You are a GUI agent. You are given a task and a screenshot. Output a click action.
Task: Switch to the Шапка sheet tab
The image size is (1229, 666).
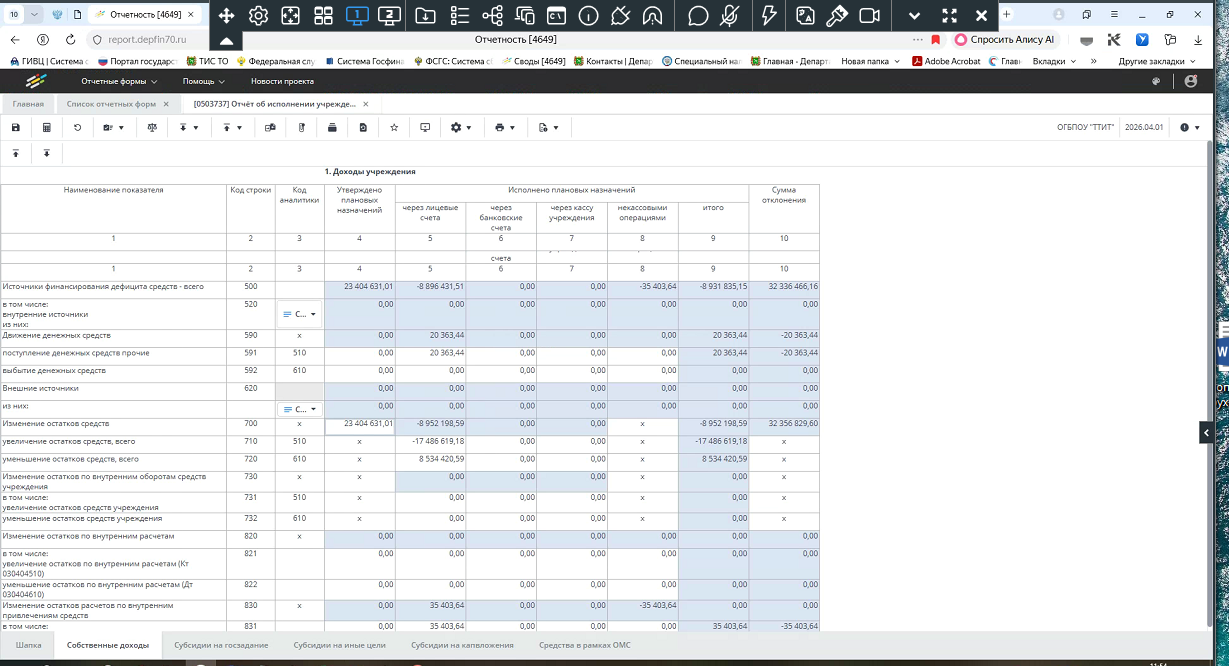tap(29, 645)
